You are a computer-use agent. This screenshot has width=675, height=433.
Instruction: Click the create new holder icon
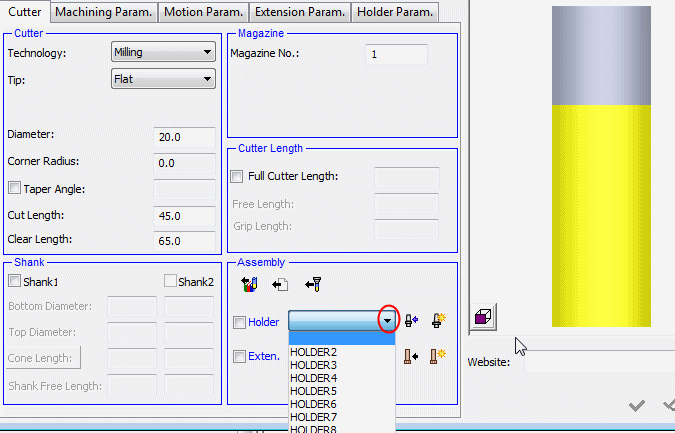pos(437,321)
